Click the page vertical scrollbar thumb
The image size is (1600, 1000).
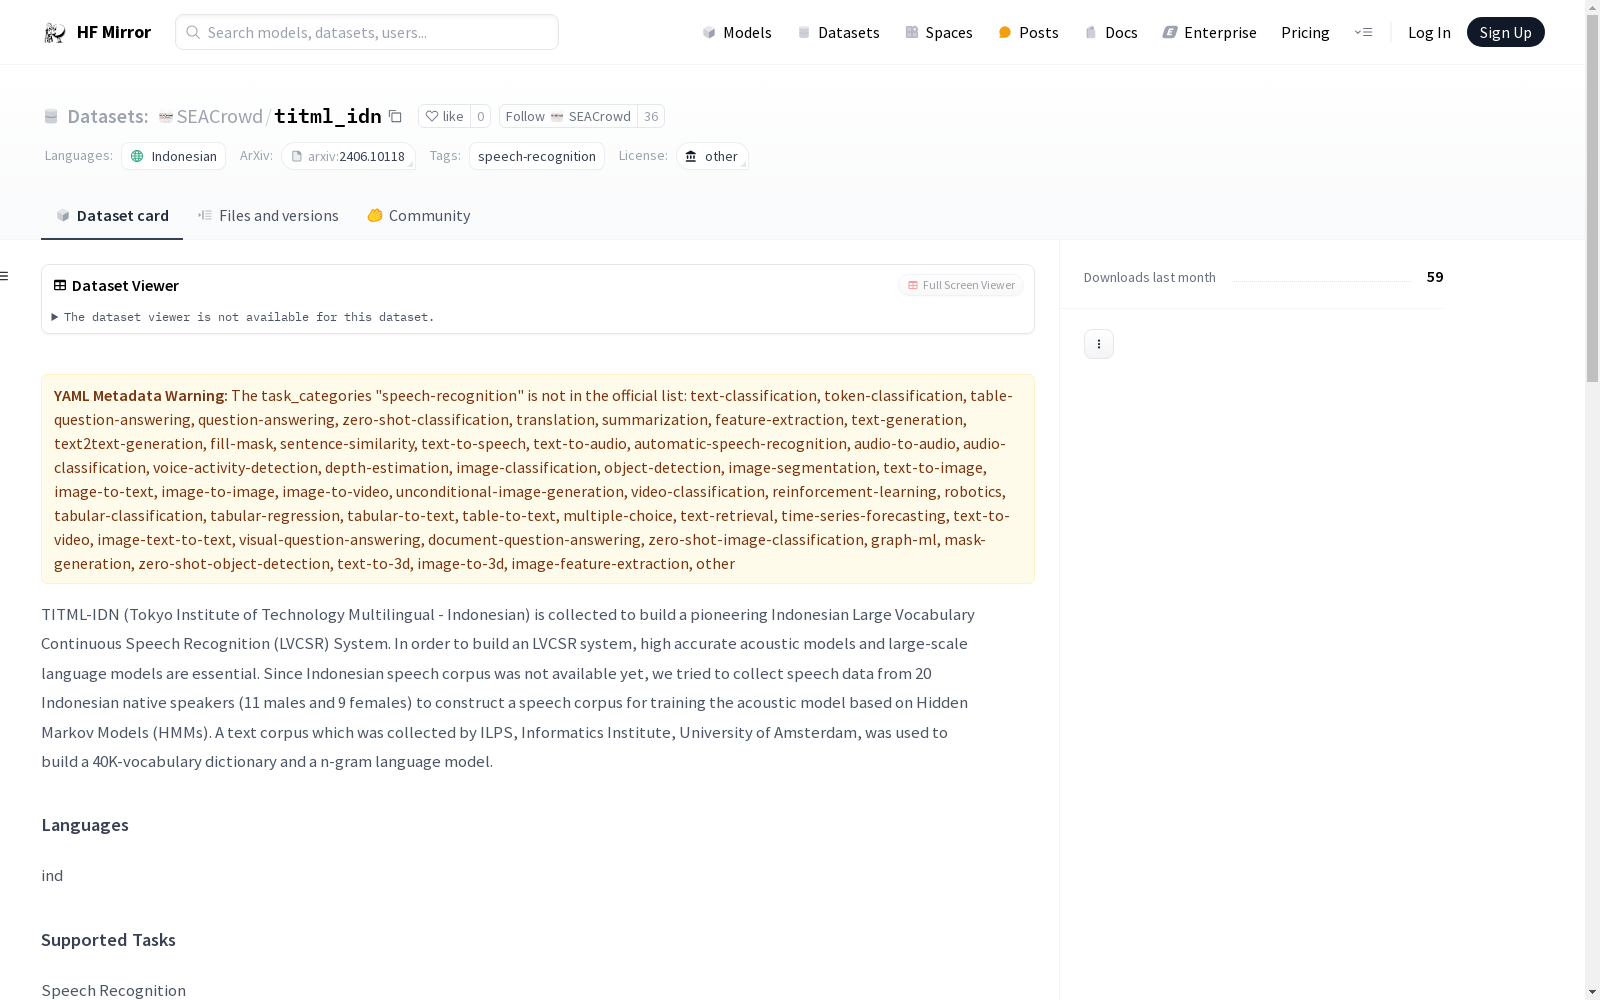coord(1592,198)
